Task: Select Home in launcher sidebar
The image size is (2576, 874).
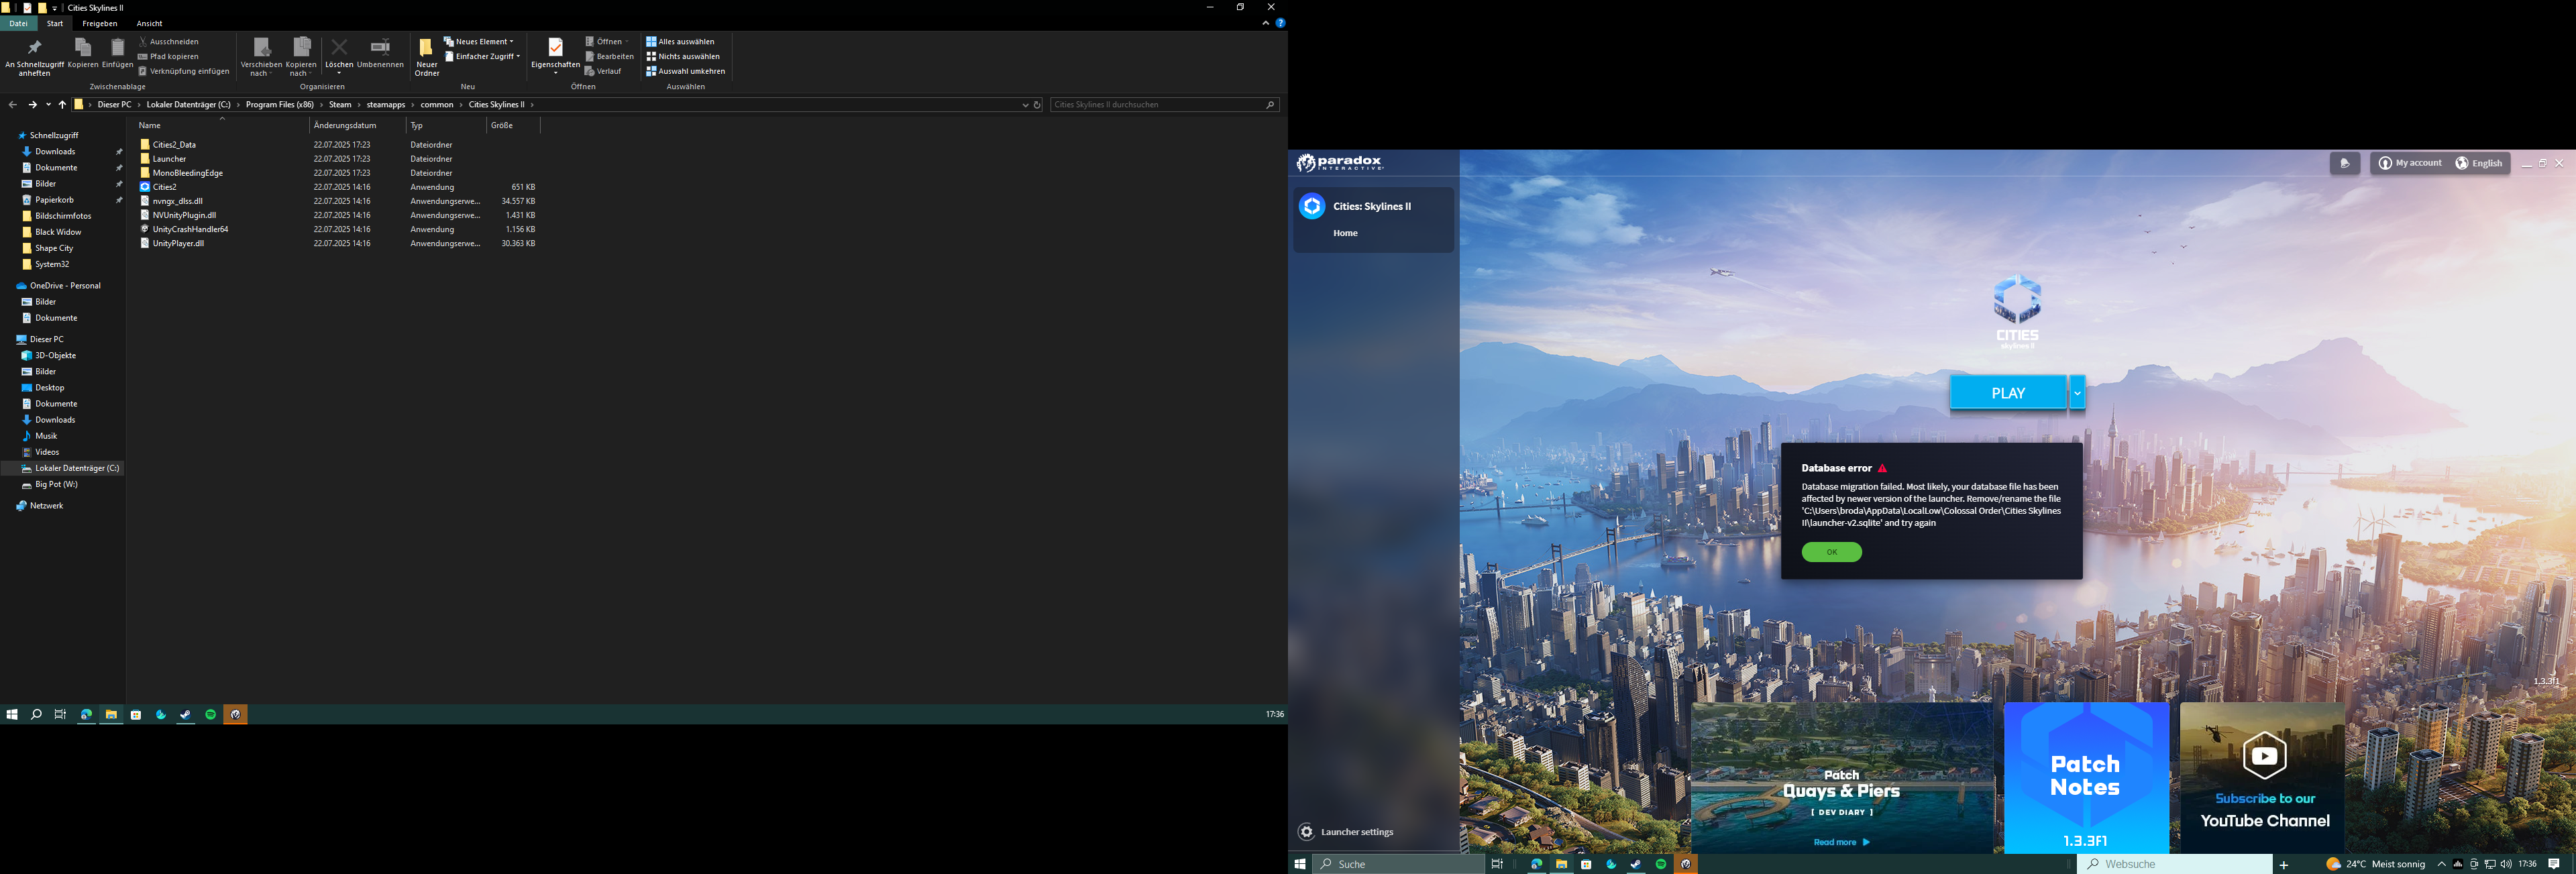Action: [x=1345, y=233]
